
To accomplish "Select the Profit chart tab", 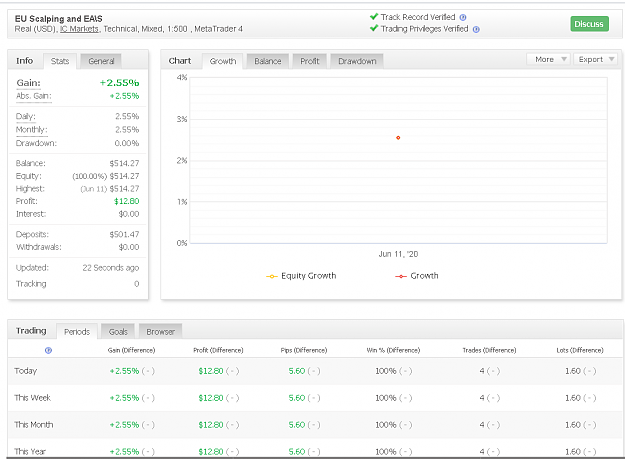I will 309,61.
